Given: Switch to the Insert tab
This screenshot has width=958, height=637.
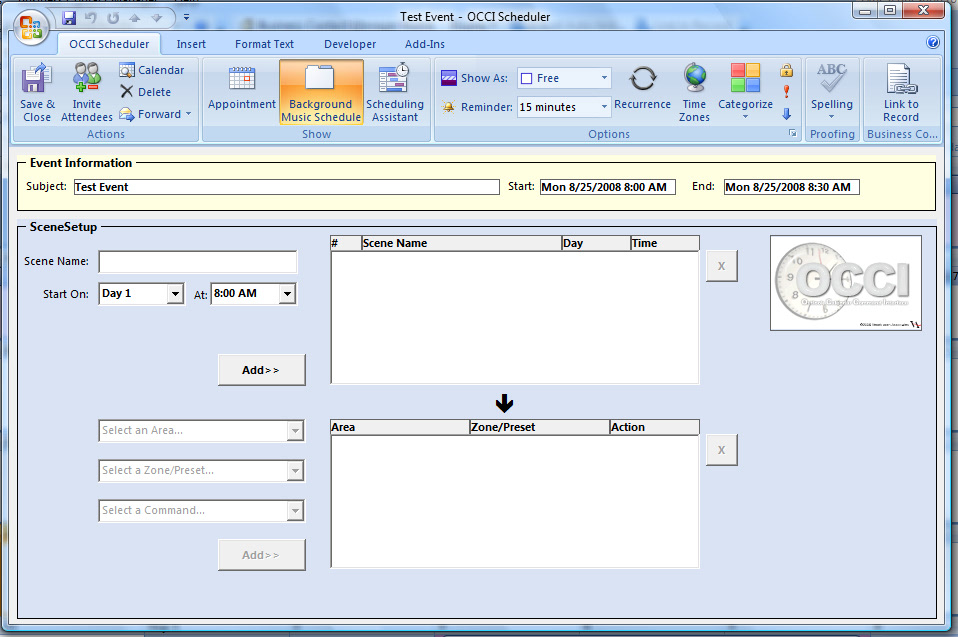Looking at the screenshot, I should (191, 44).
